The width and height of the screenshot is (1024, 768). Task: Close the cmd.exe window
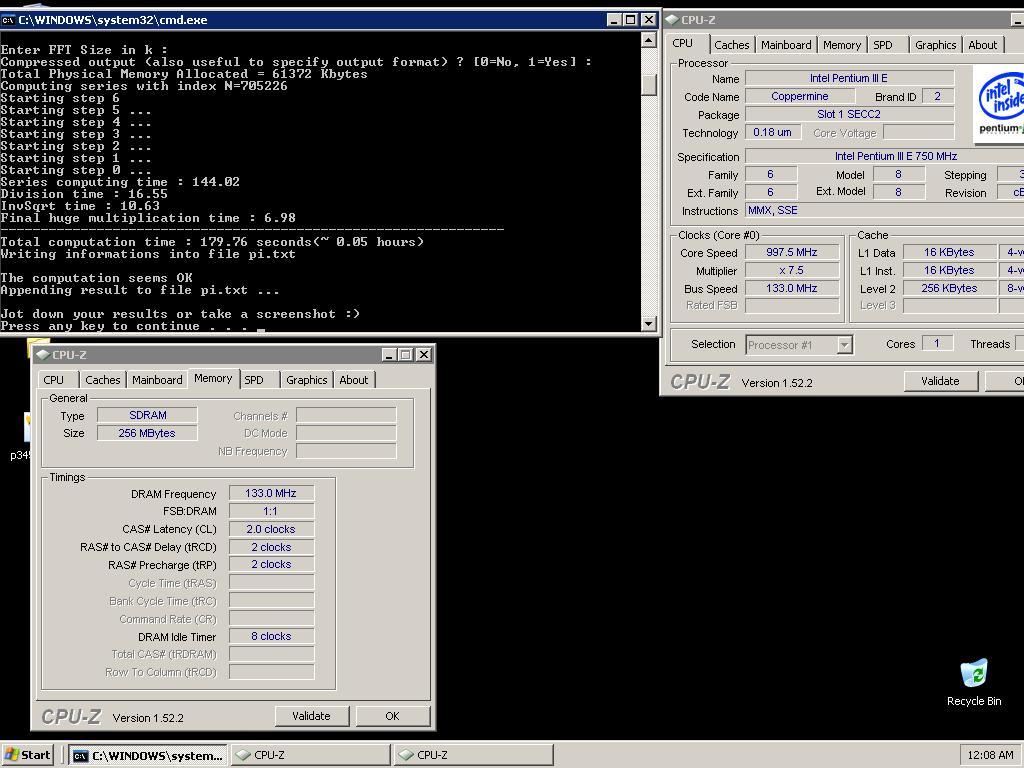coord(648,20)
